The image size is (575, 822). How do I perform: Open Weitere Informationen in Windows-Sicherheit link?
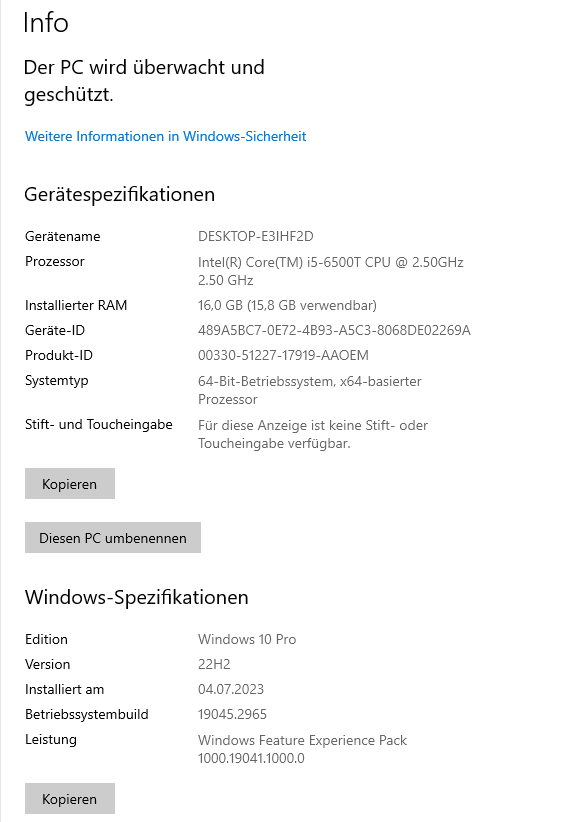166,136
